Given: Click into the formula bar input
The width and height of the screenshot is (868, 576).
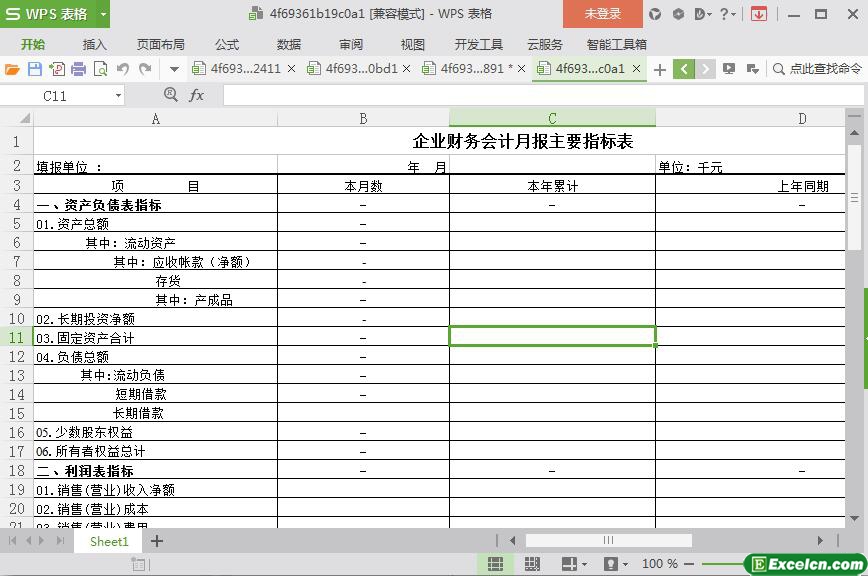Looking at the screenshot, I should pyautogui.click(x=542, y=95).
